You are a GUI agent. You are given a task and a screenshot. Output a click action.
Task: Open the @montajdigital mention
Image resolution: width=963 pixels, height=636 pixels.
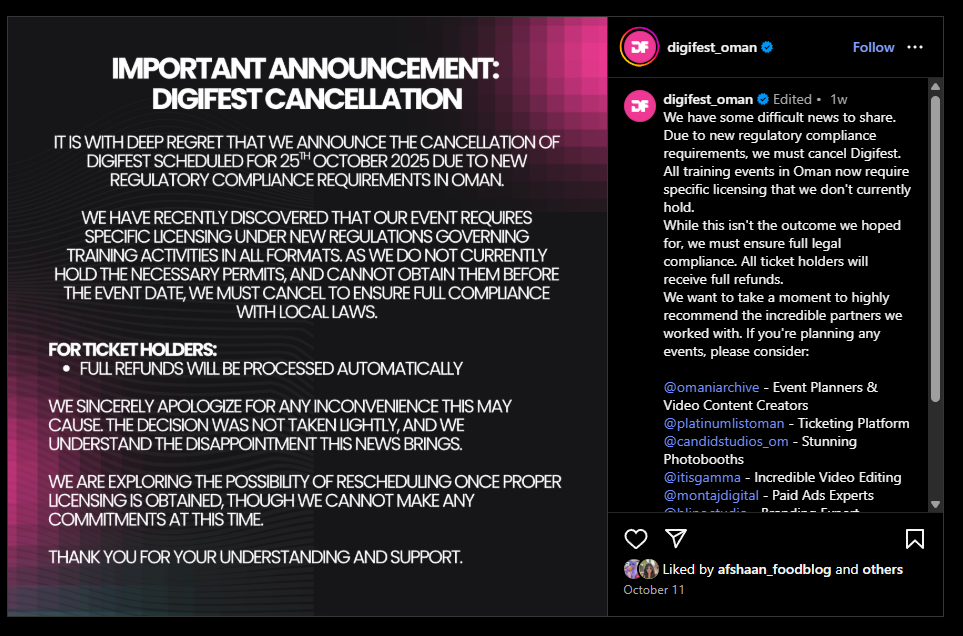coord(712,495)
